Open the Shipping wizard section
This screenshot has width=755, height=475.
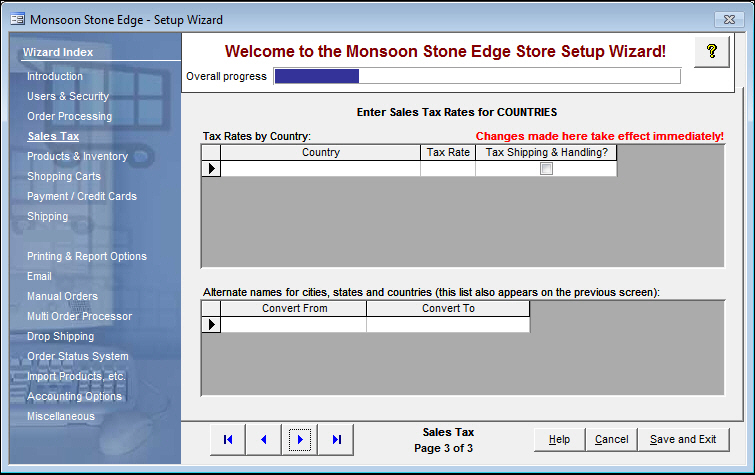tap(47, 216)
